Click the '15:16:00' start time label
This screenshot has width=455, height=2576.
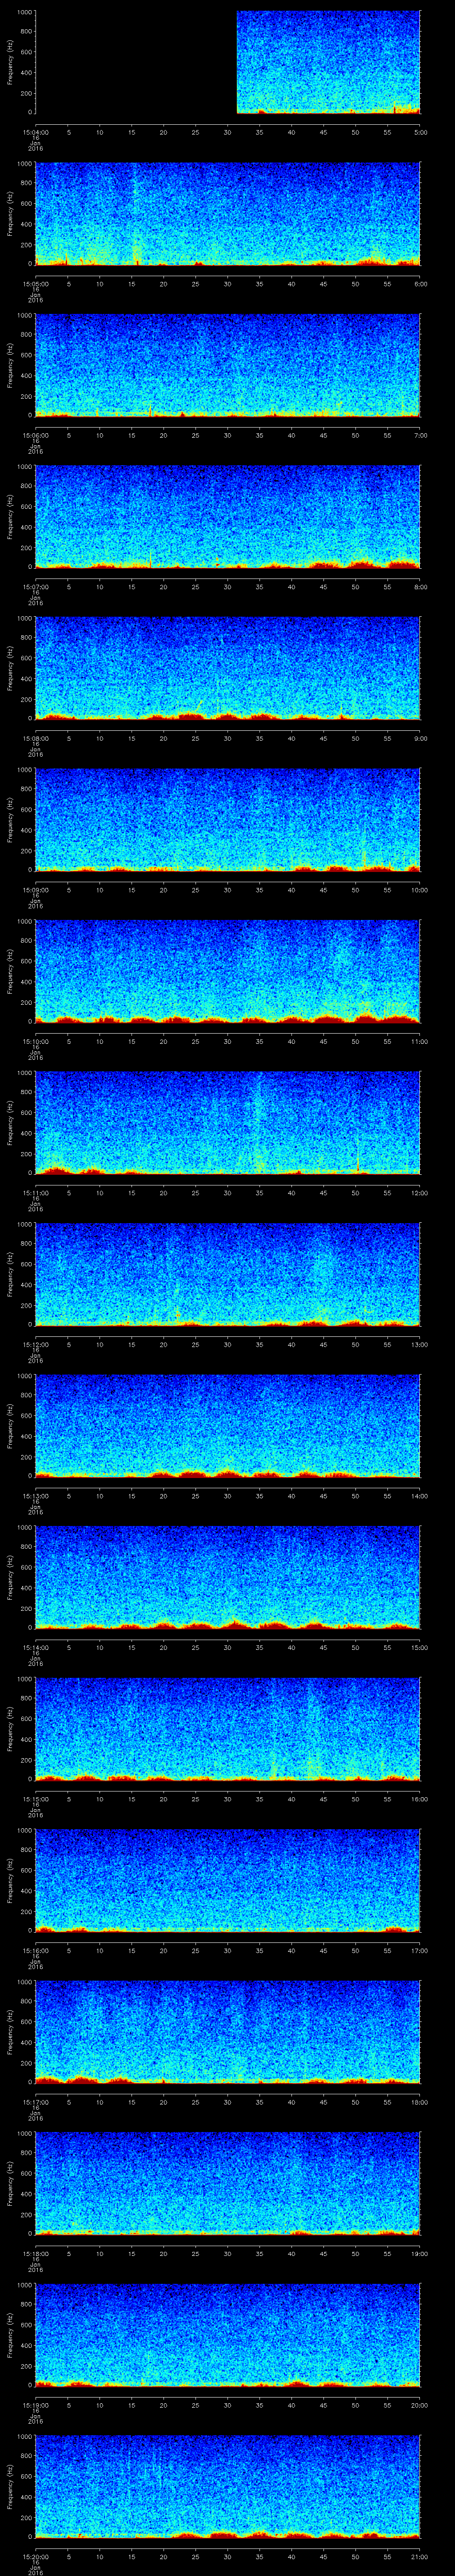(x=35, y=1950)
